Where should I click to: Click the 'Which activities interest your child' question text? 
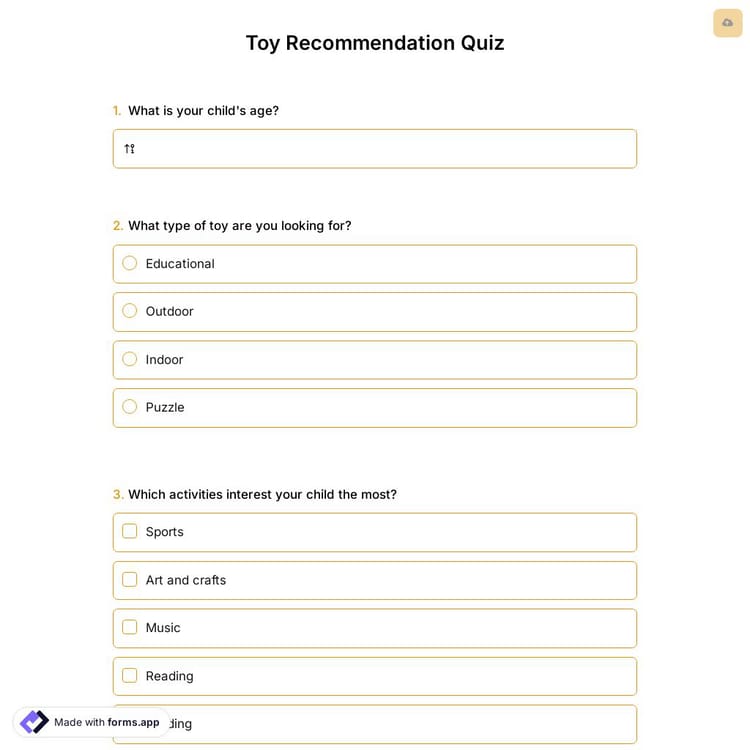(x=262, y=495)
